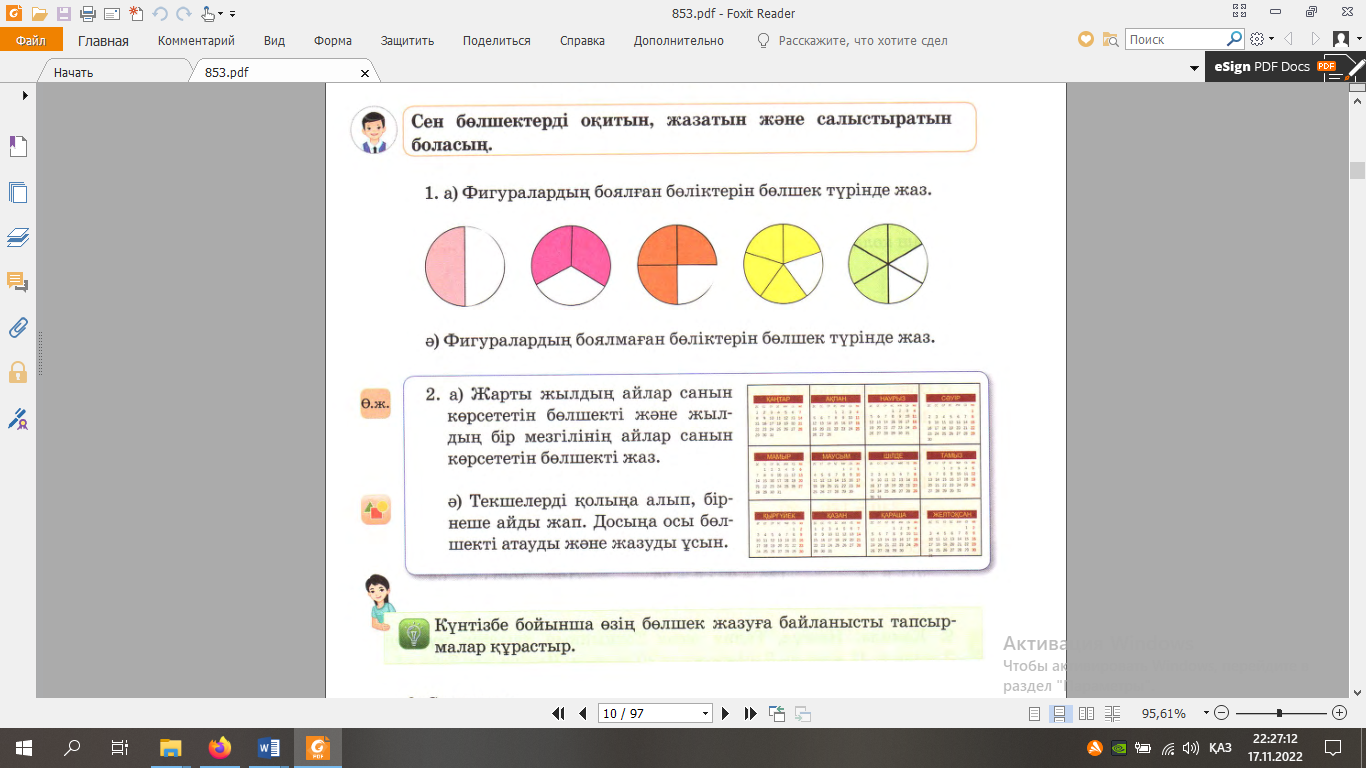Viewport: 1366px width, 768px height.
Task: Click the eSign PDF Docs banner
Action: tap(1284, 66)
